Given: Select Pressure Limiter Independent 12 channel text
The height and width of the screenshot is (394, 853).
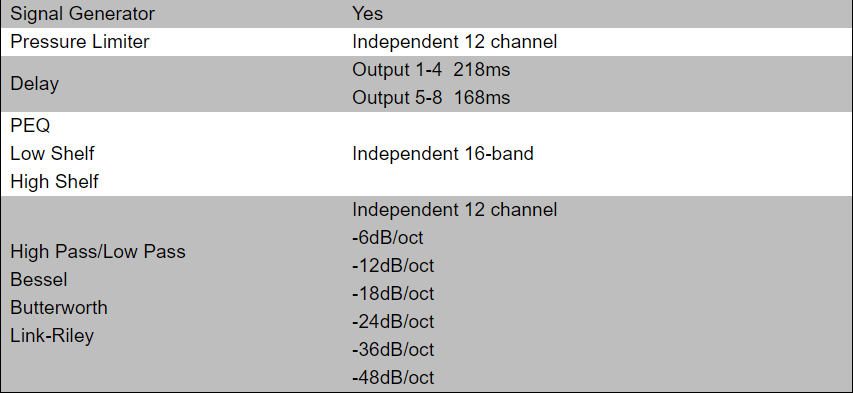Looking at the screenshot, I should [454, 42].
